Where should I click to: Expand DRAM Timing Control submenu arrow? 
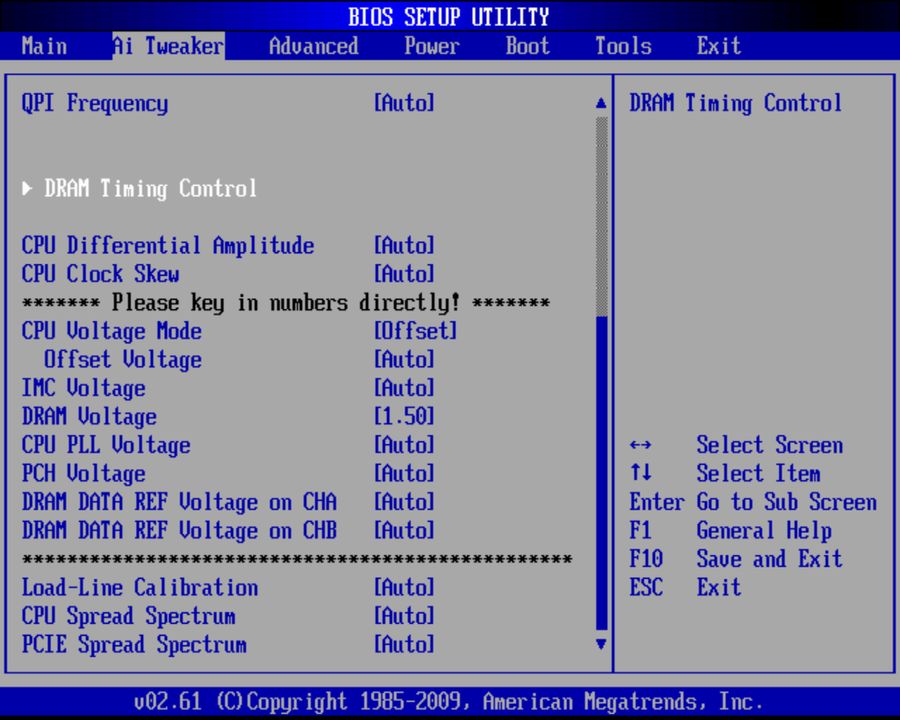27,188
